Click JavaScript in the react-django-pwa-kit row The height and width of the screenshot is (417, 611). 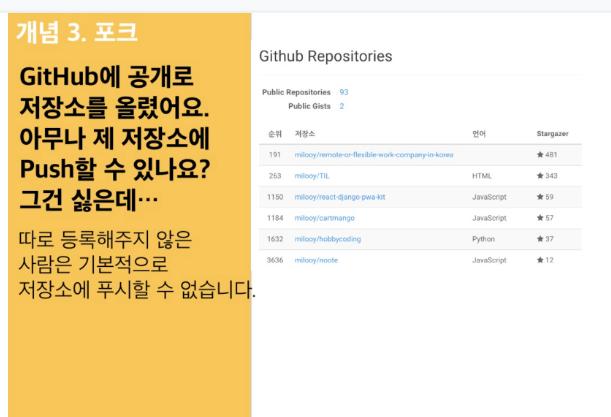pyautogui.click(x=489, y=197)
